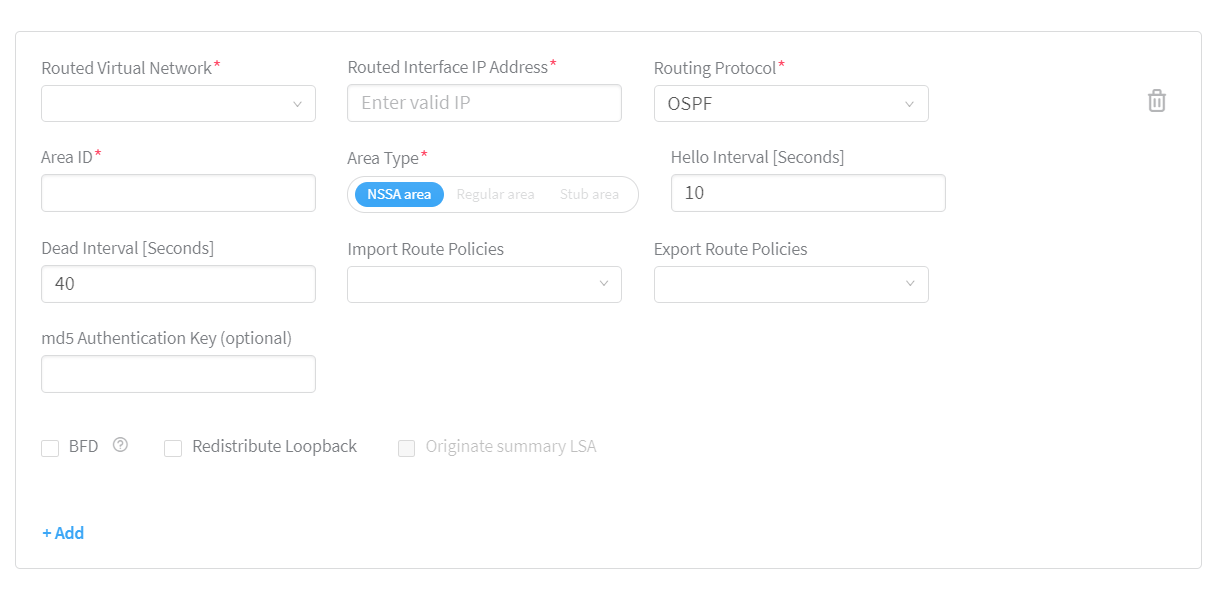Click the Dead Interval seconds field
The width and height of the screenshot is (1220, 600).
point(178,284)
